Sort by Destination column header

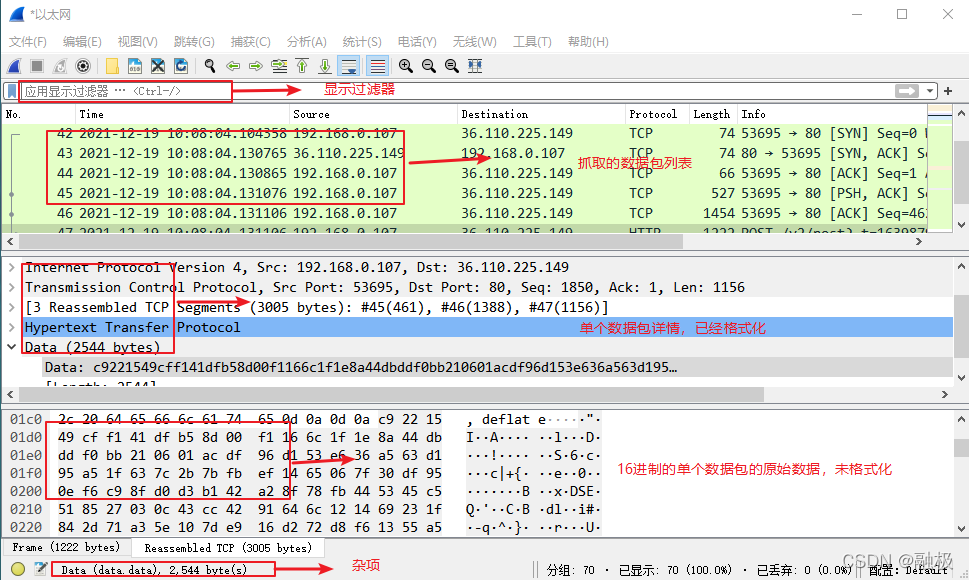click(541, 114)
